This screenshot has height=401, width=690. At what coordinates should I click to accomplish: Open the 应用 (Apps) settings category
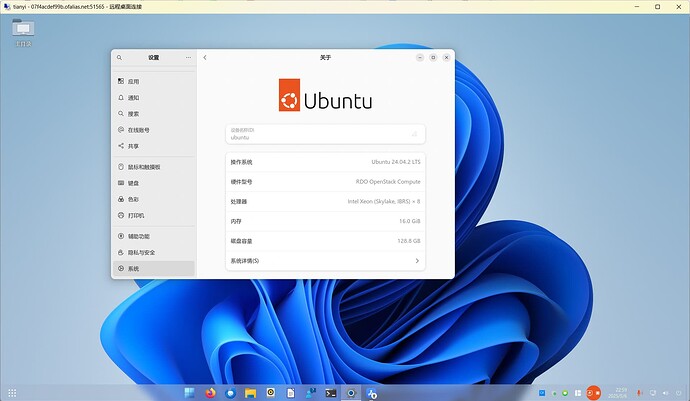[x=153, y=81]
